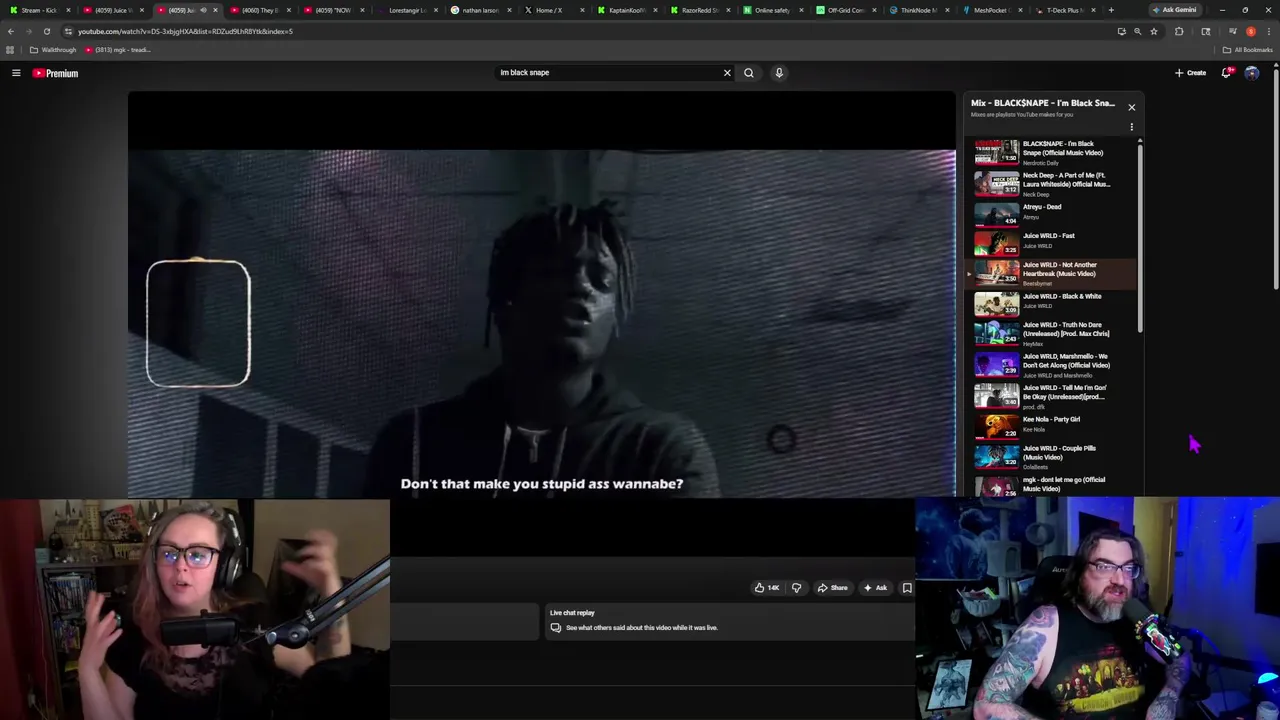Reload the page
The width and height of the screenshot is (1280, 720).
click(x=46, y=31)
